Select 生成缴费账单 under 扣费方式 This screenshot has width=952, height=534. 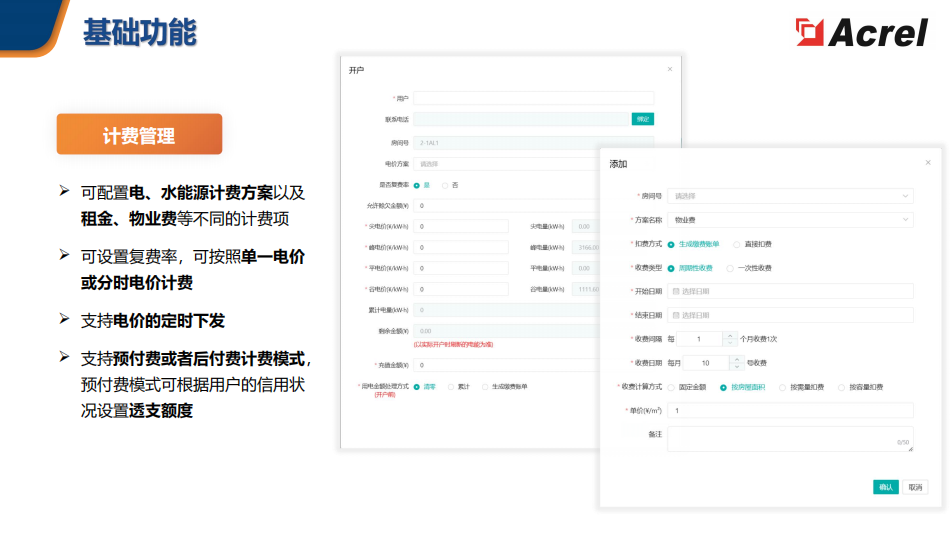(x=693, y=245)
